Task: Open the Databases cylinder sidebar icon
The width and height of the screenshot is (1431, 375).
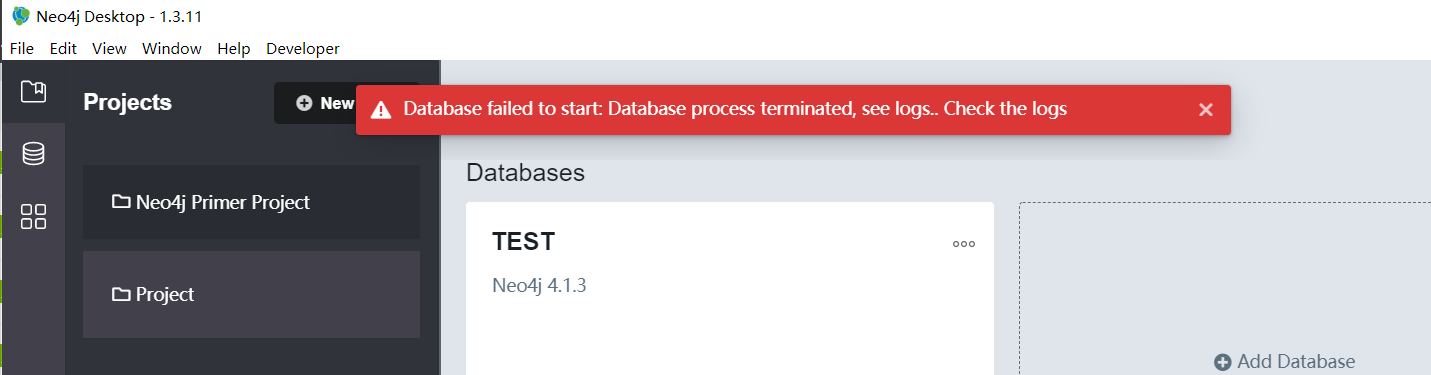Action: click(x=33, y=154)
